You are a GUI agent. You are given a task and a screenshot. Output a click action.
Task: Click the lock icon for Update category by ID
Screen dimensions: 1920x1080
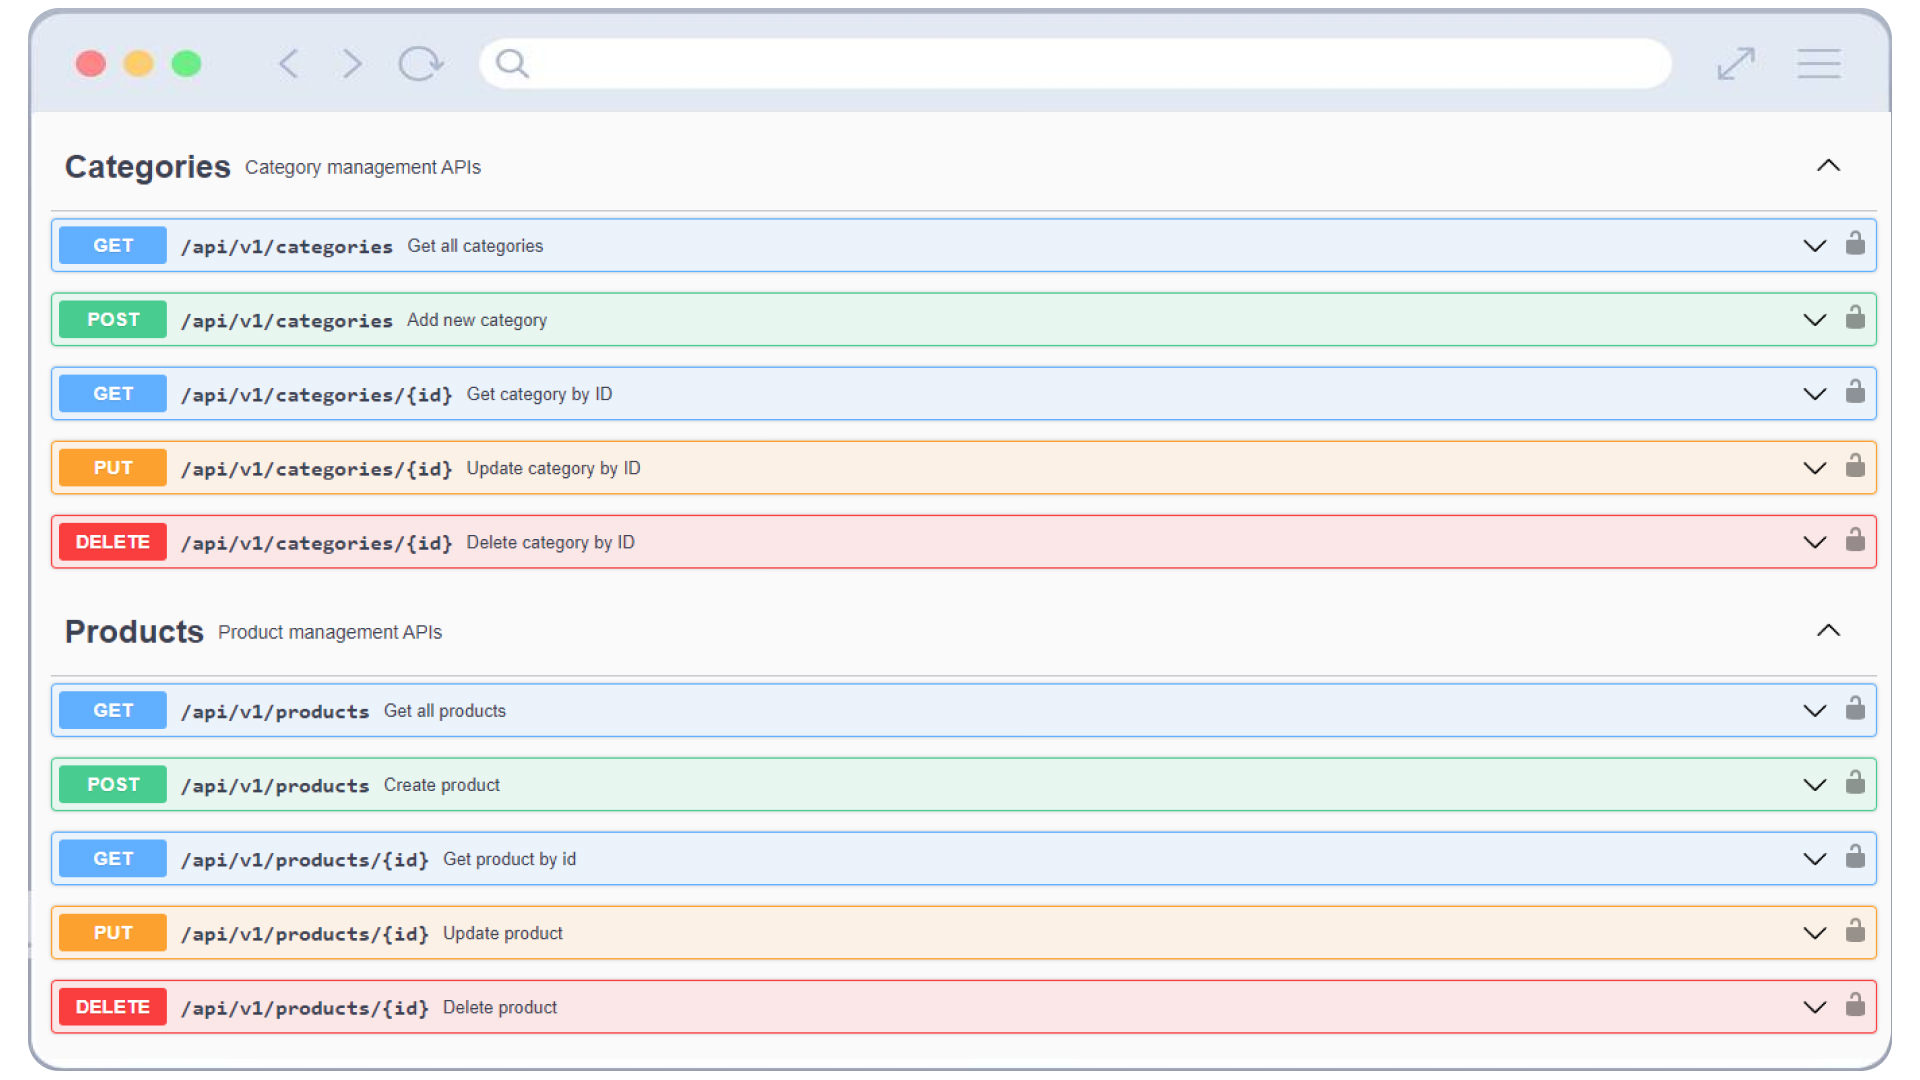coord(1855,465)
